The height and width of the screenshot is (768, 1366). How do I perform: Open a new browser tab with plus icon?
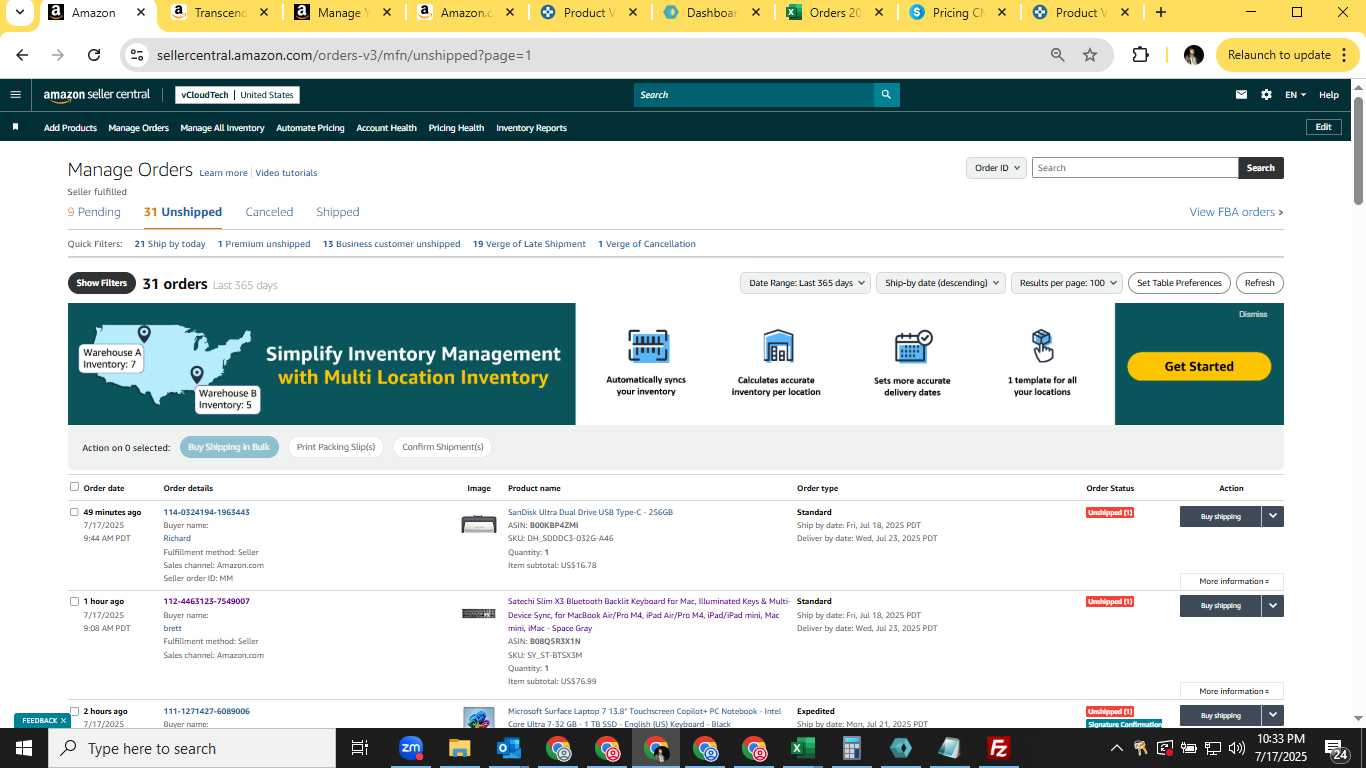pos(1160,13)
